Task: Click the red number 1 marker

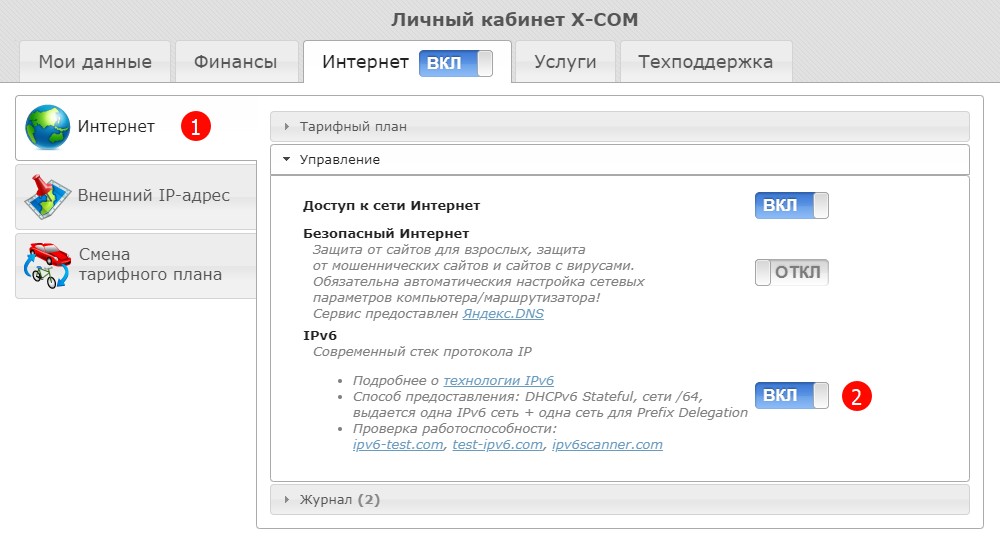Action: 196,127
